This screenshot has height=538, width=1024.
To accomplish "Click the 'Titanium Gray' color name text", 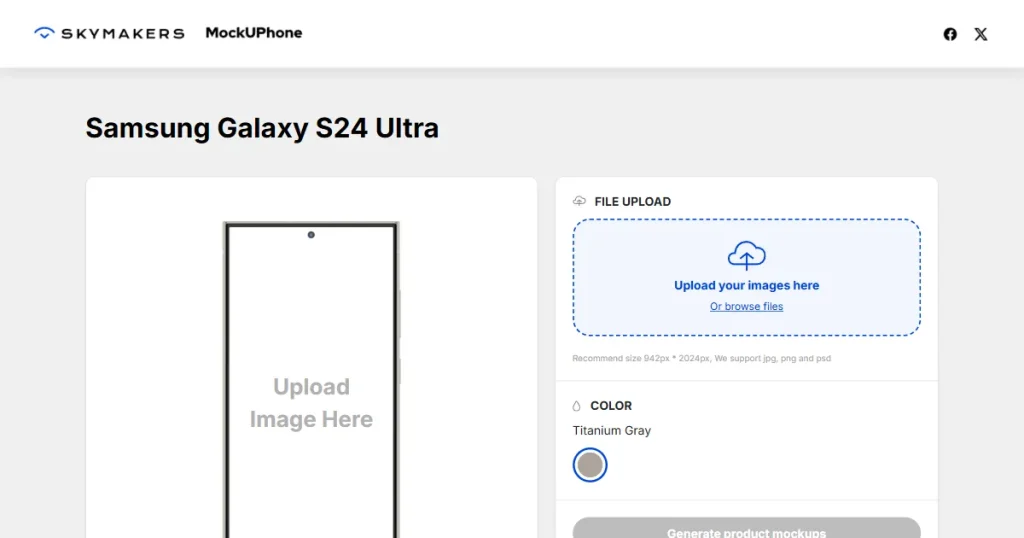I will (612, 431).
